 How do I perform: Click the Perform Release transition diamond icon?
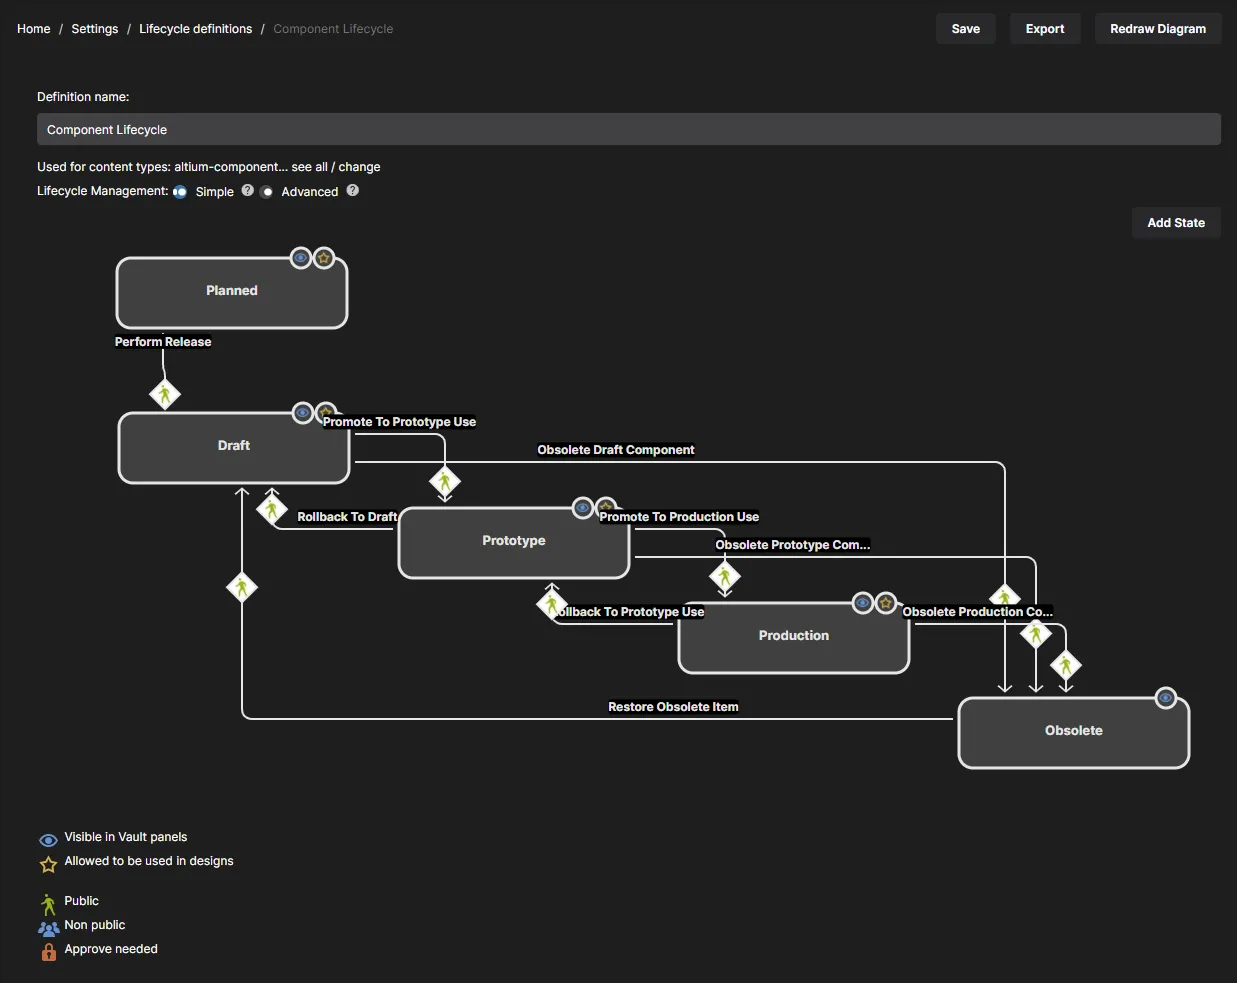(165, 394)
